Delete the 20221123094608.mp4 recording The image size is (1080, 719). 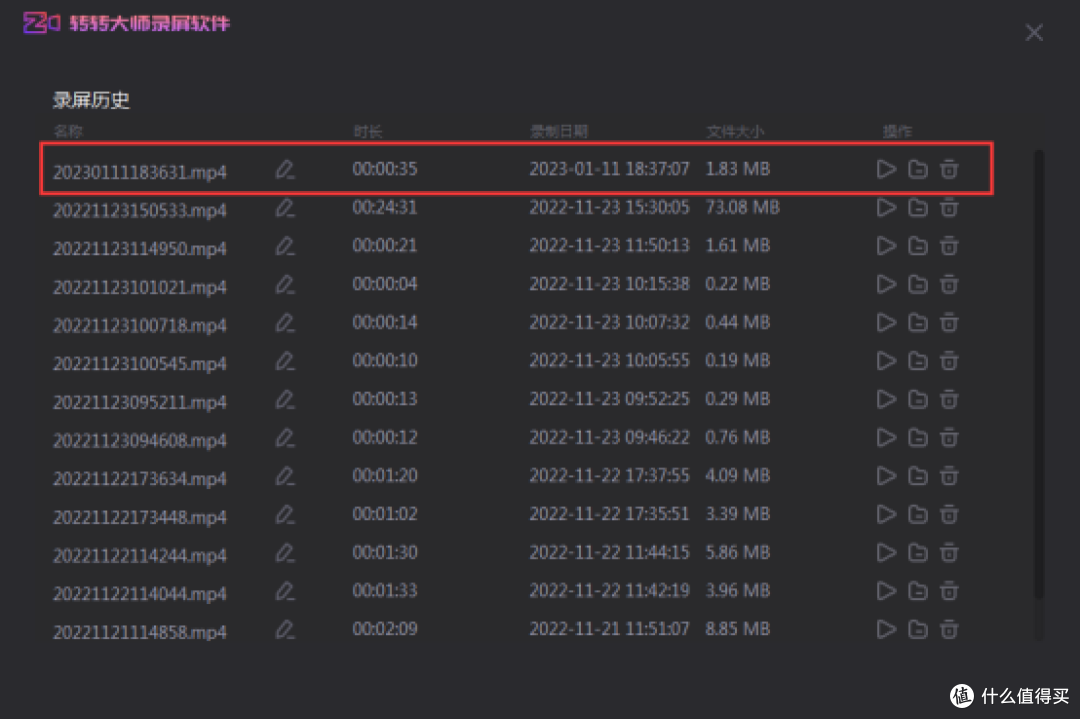[948, 437]
